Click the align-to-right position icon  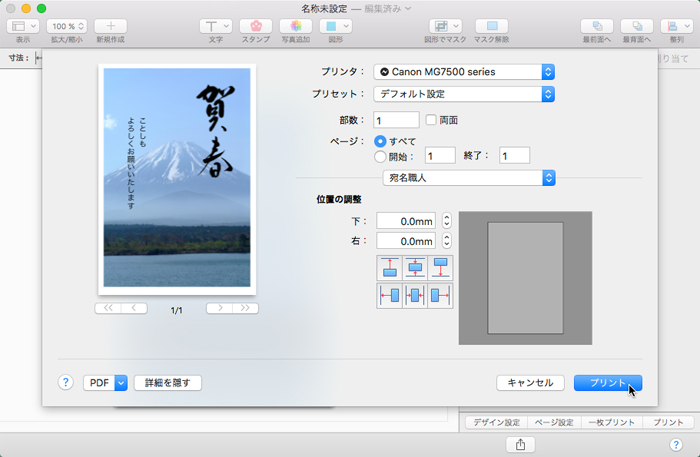tap(440, 295)
